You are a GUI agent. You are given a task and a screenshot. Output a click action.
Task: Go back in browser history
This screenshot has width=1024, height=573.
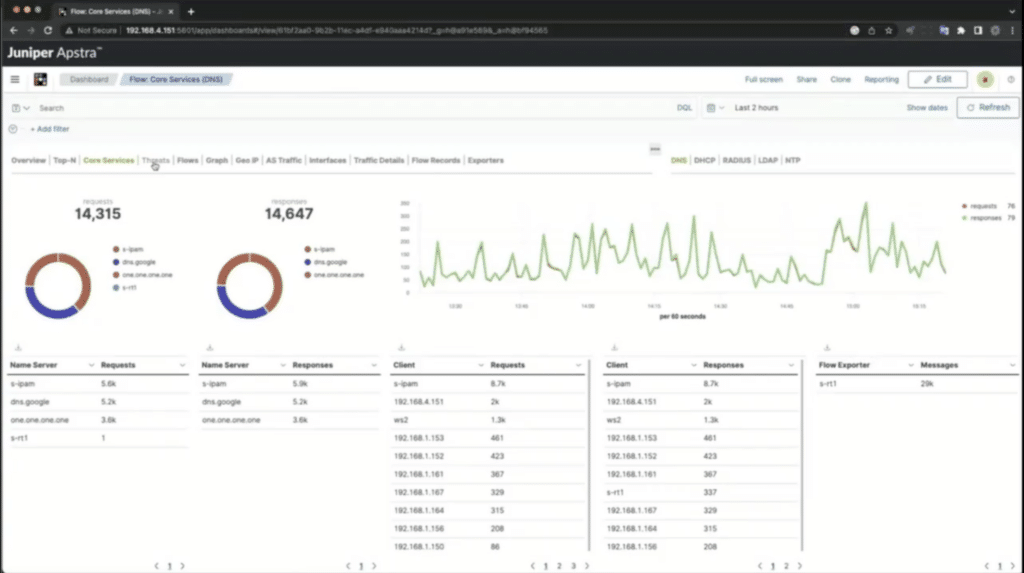(14, 30)
